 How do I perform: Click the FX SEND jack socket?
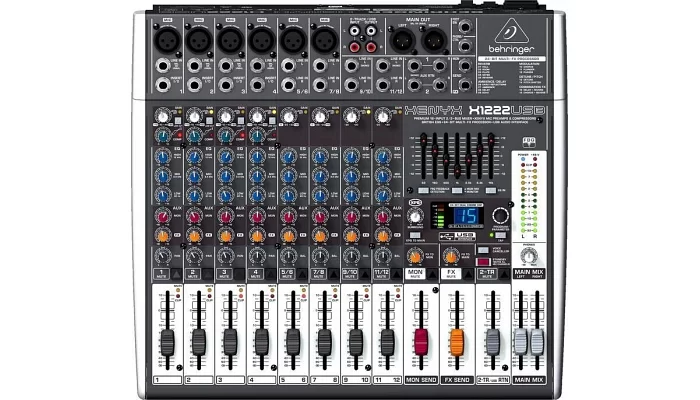(465, 84)
